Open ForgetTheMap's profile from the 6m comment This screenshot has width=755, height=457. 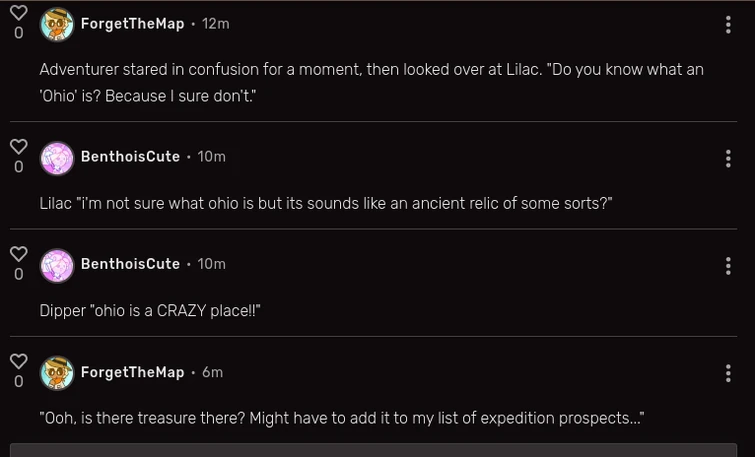click(132, 372)
